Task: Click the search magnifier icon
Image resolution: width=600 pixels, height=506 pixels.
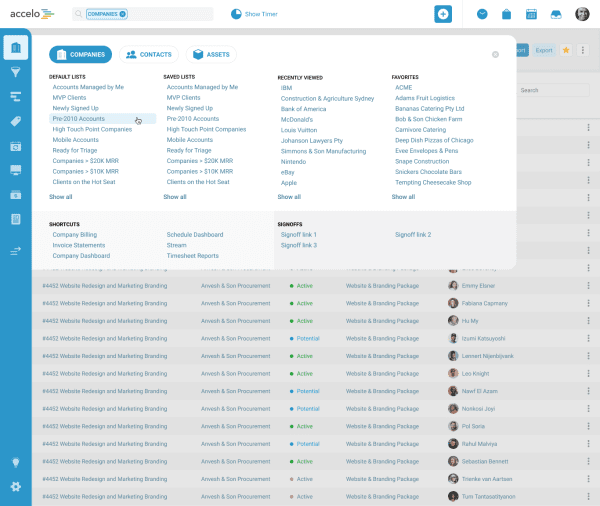Action: click(78, 14)
